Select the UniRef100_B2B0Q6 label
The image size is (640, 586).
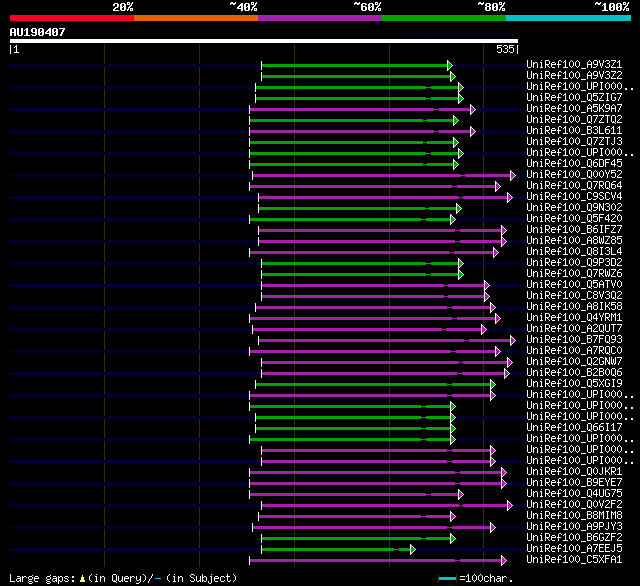click(x=574, y=373)
